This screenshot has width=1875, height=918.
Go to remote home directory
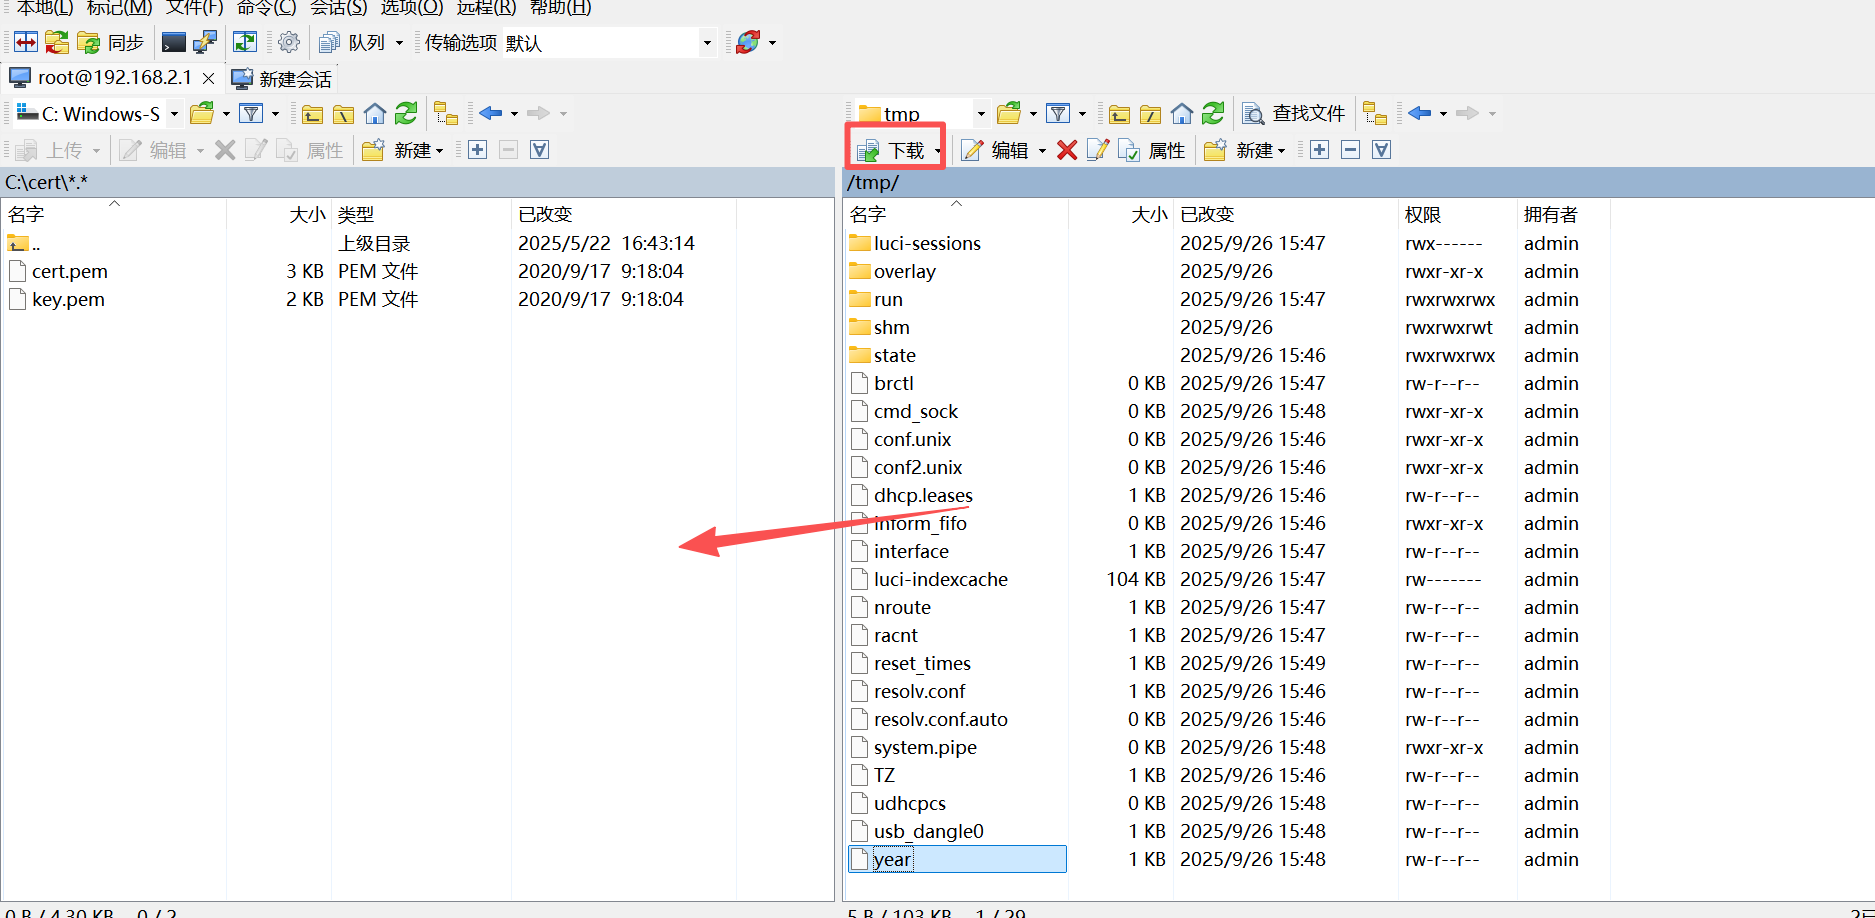tap(1181, 113)
